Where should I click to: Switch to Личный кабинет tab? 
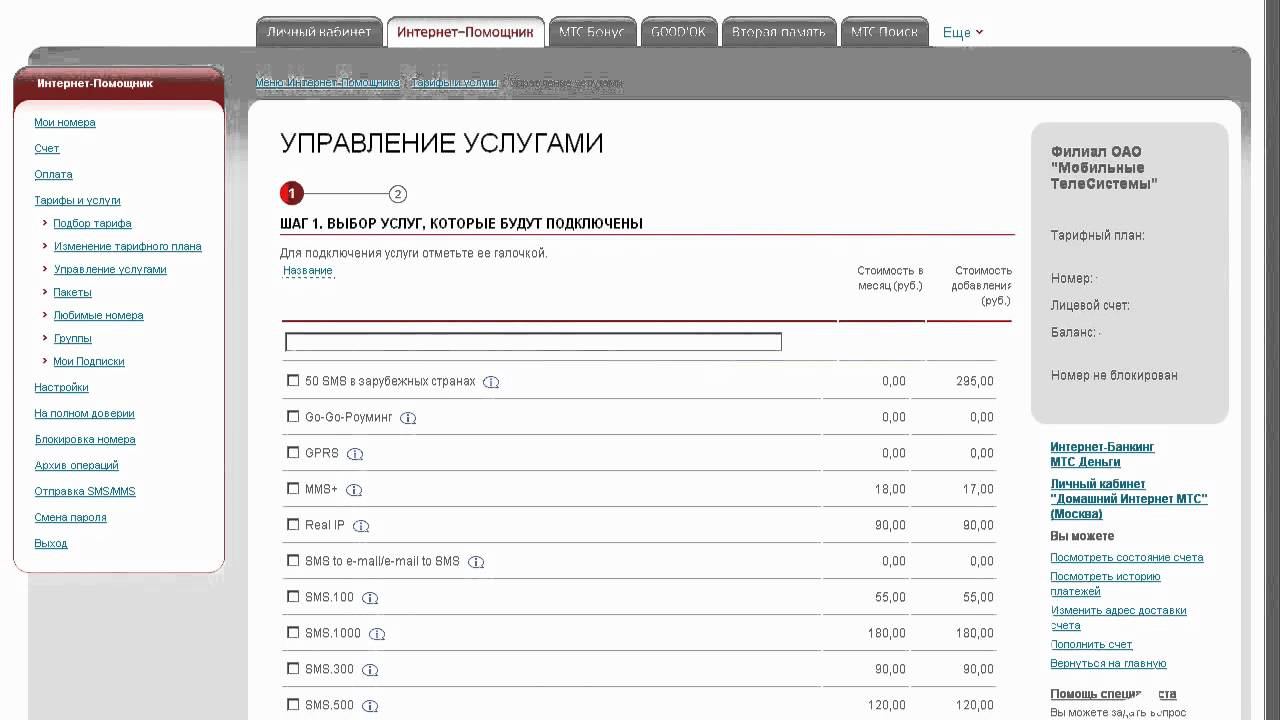coord(319,32)
